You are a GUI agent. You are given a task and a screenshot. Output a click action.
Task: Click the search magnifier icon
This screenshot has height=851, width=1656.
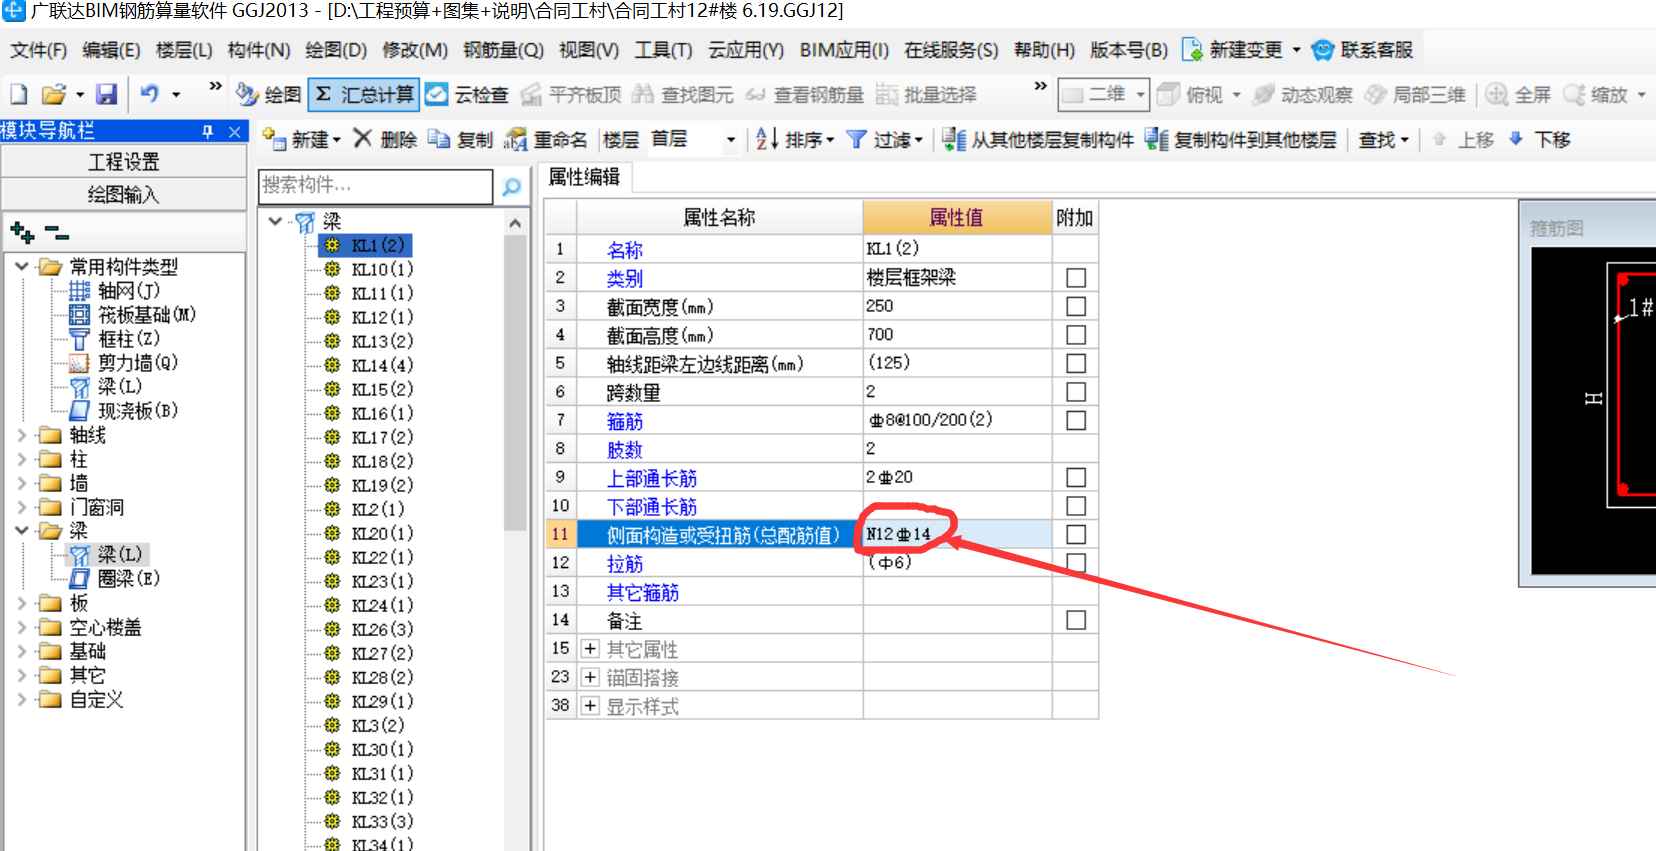512,187
